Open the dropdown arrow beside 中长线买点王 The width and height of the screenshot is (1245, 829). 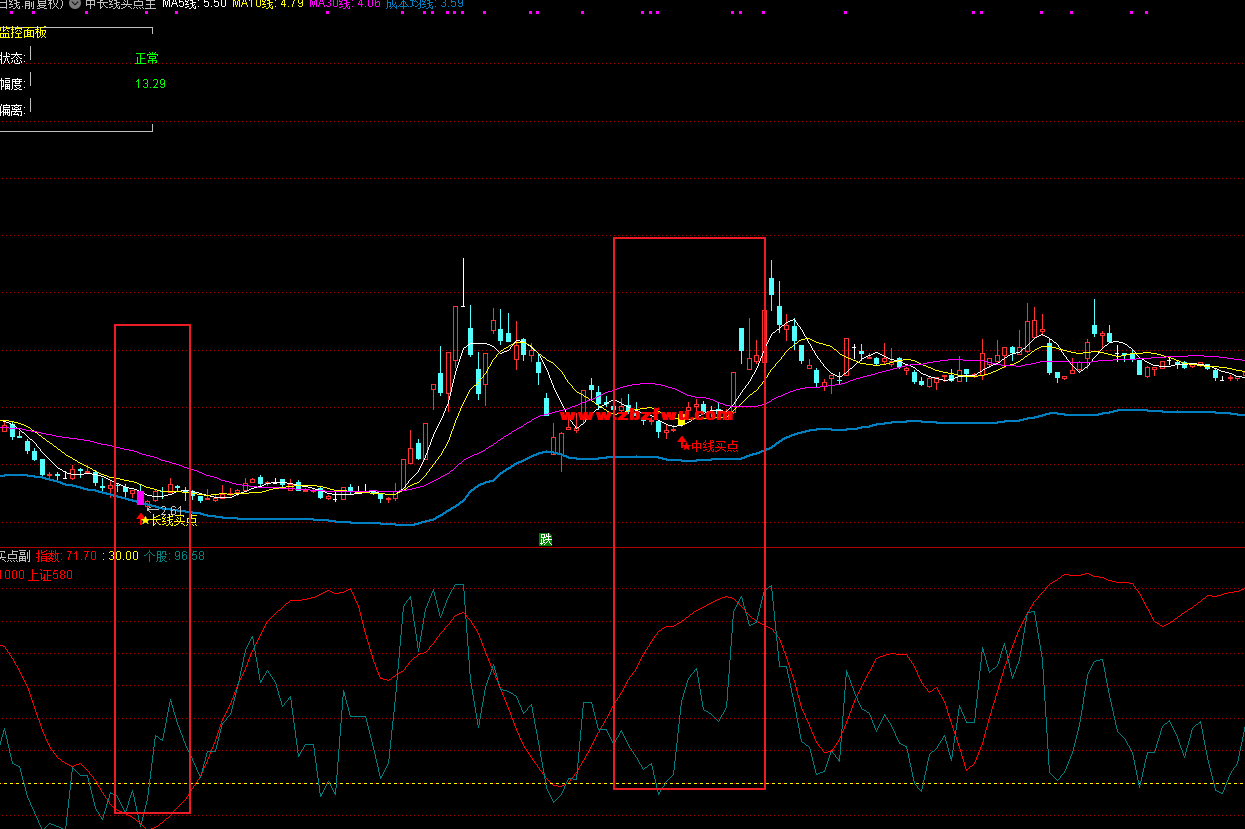click(75, 4)
